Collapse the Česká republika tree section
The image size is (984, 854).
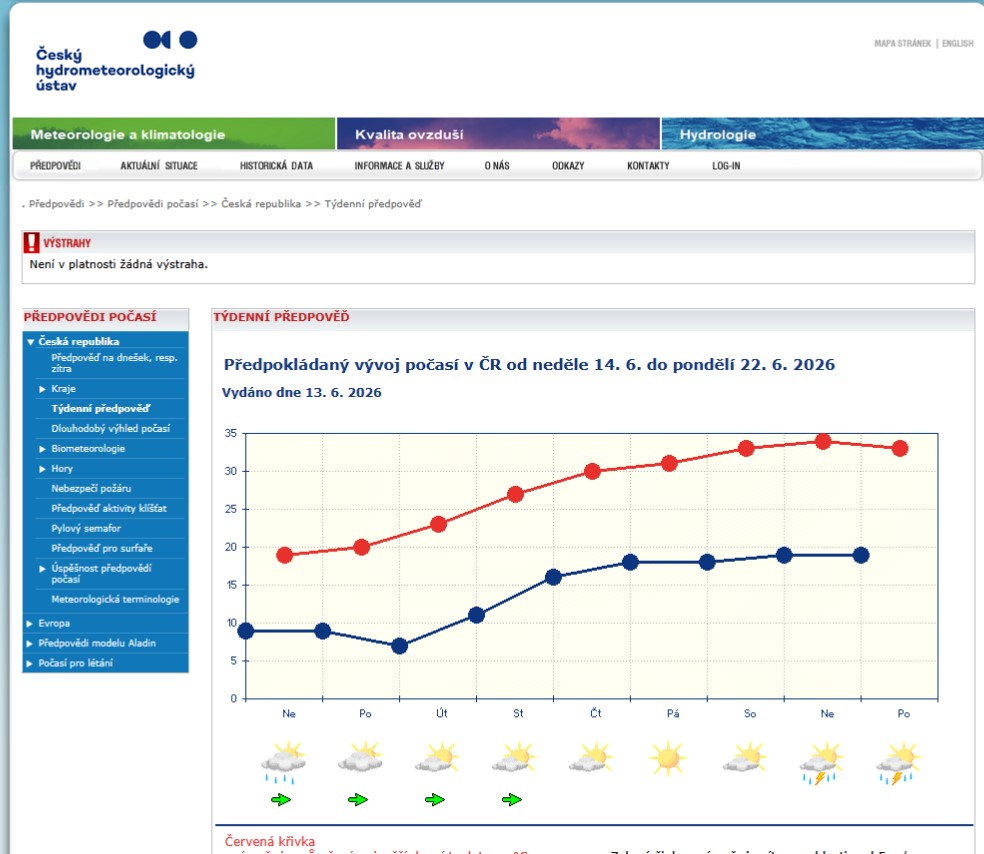[30, 342]
